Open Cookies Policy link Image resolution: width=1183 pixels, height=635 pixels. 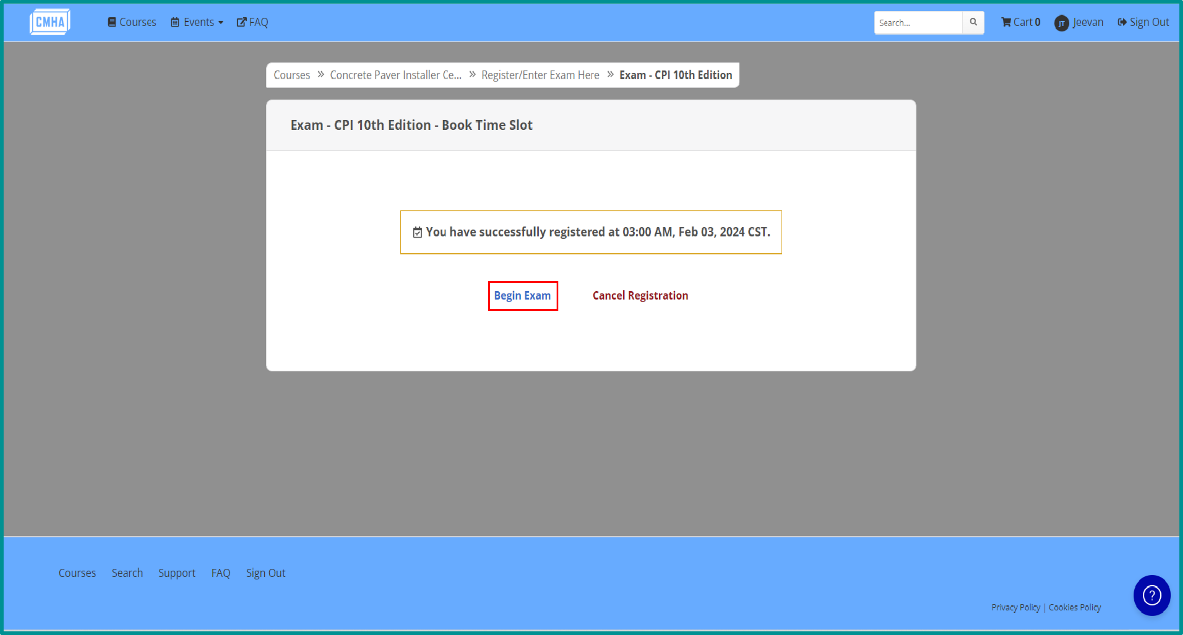click(1074, 607)
